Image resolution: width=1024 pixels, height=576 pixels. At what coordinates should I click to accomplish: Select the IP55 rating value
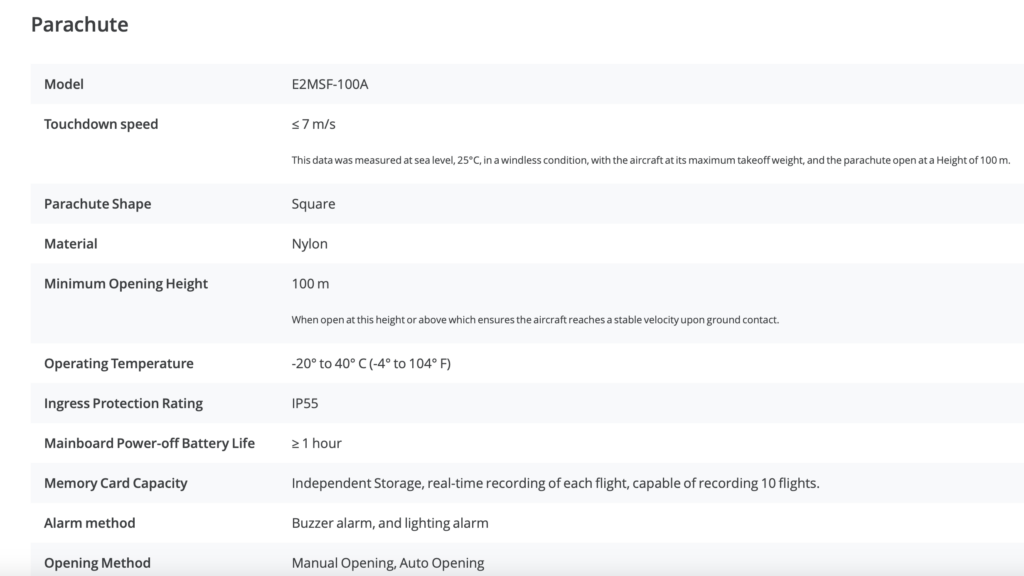(305, 403)
